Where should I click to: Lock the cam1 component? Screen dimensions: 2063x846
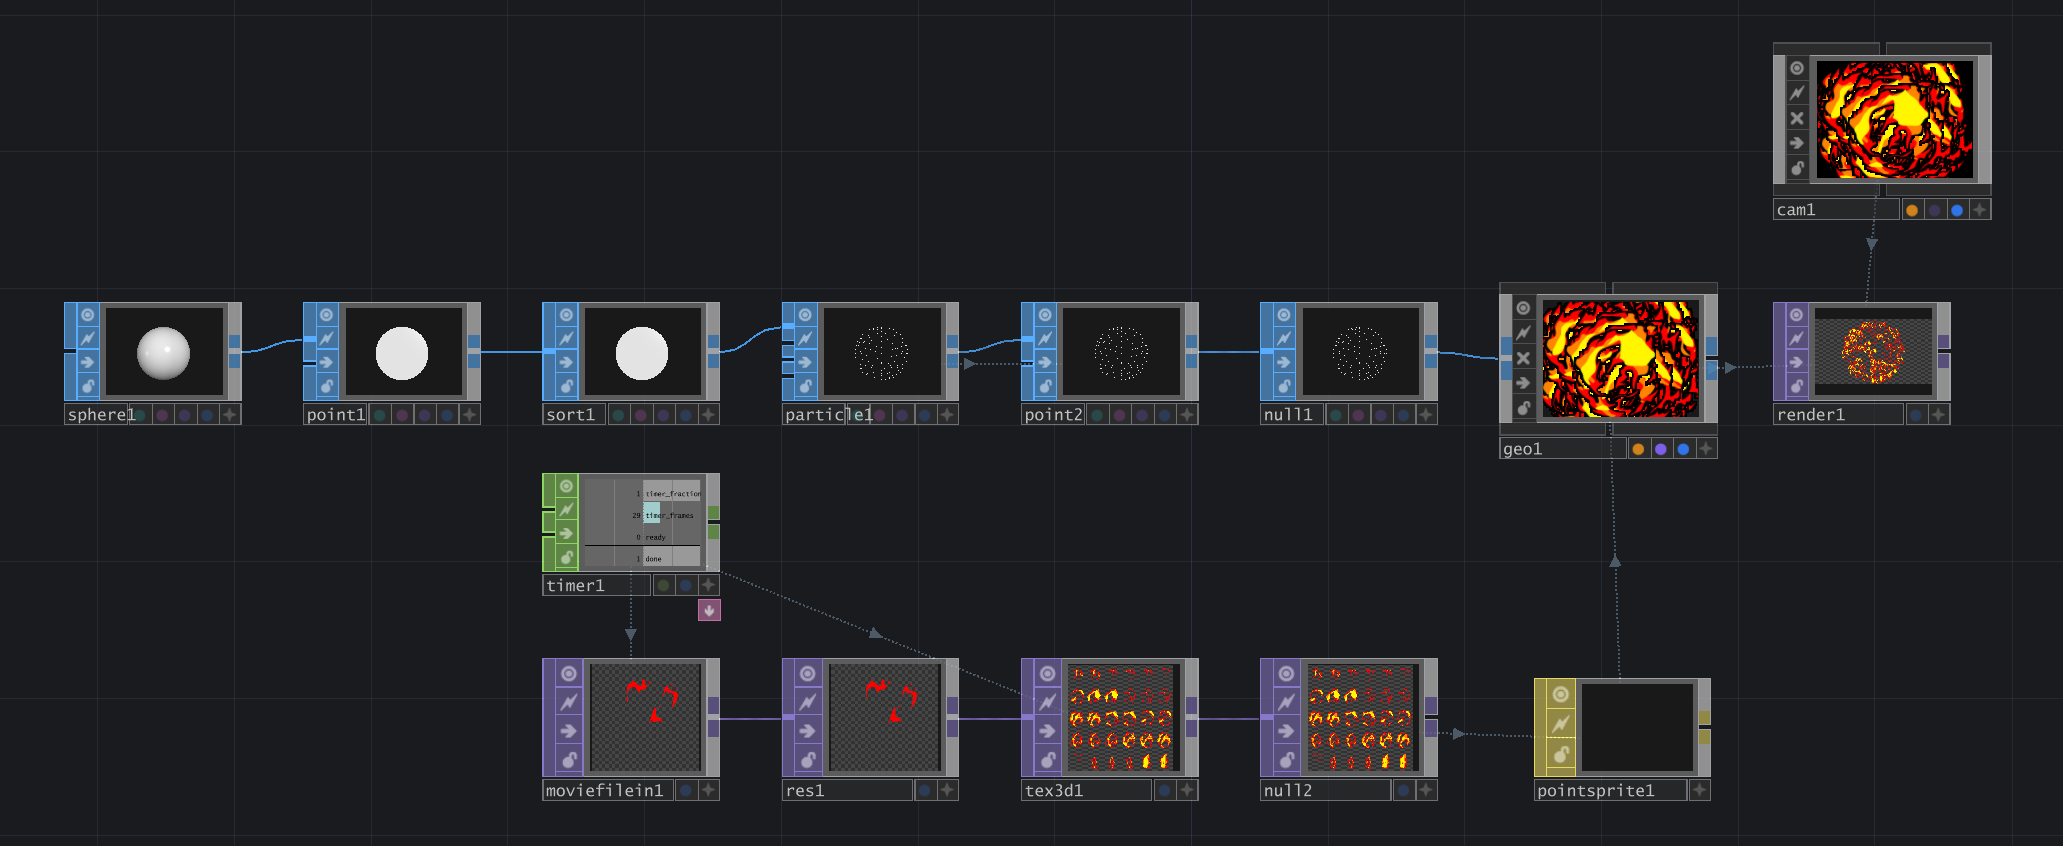(x=1797, y=168)
